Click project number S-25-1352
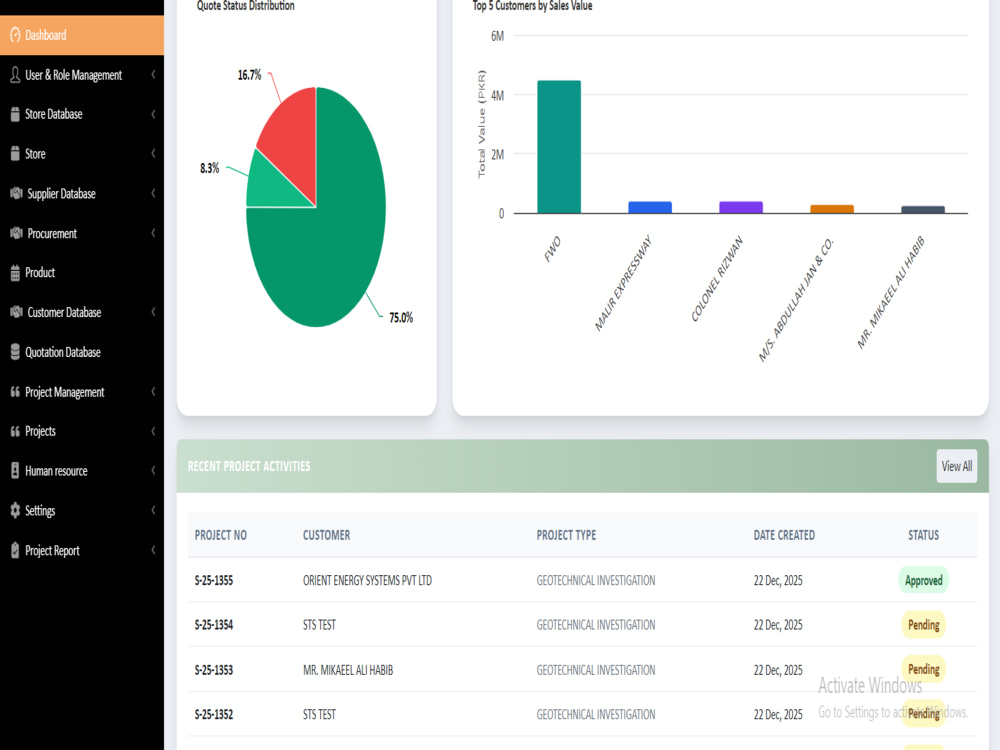The height and width of the screenshot is (750, 1000). [x=214, y=714]
